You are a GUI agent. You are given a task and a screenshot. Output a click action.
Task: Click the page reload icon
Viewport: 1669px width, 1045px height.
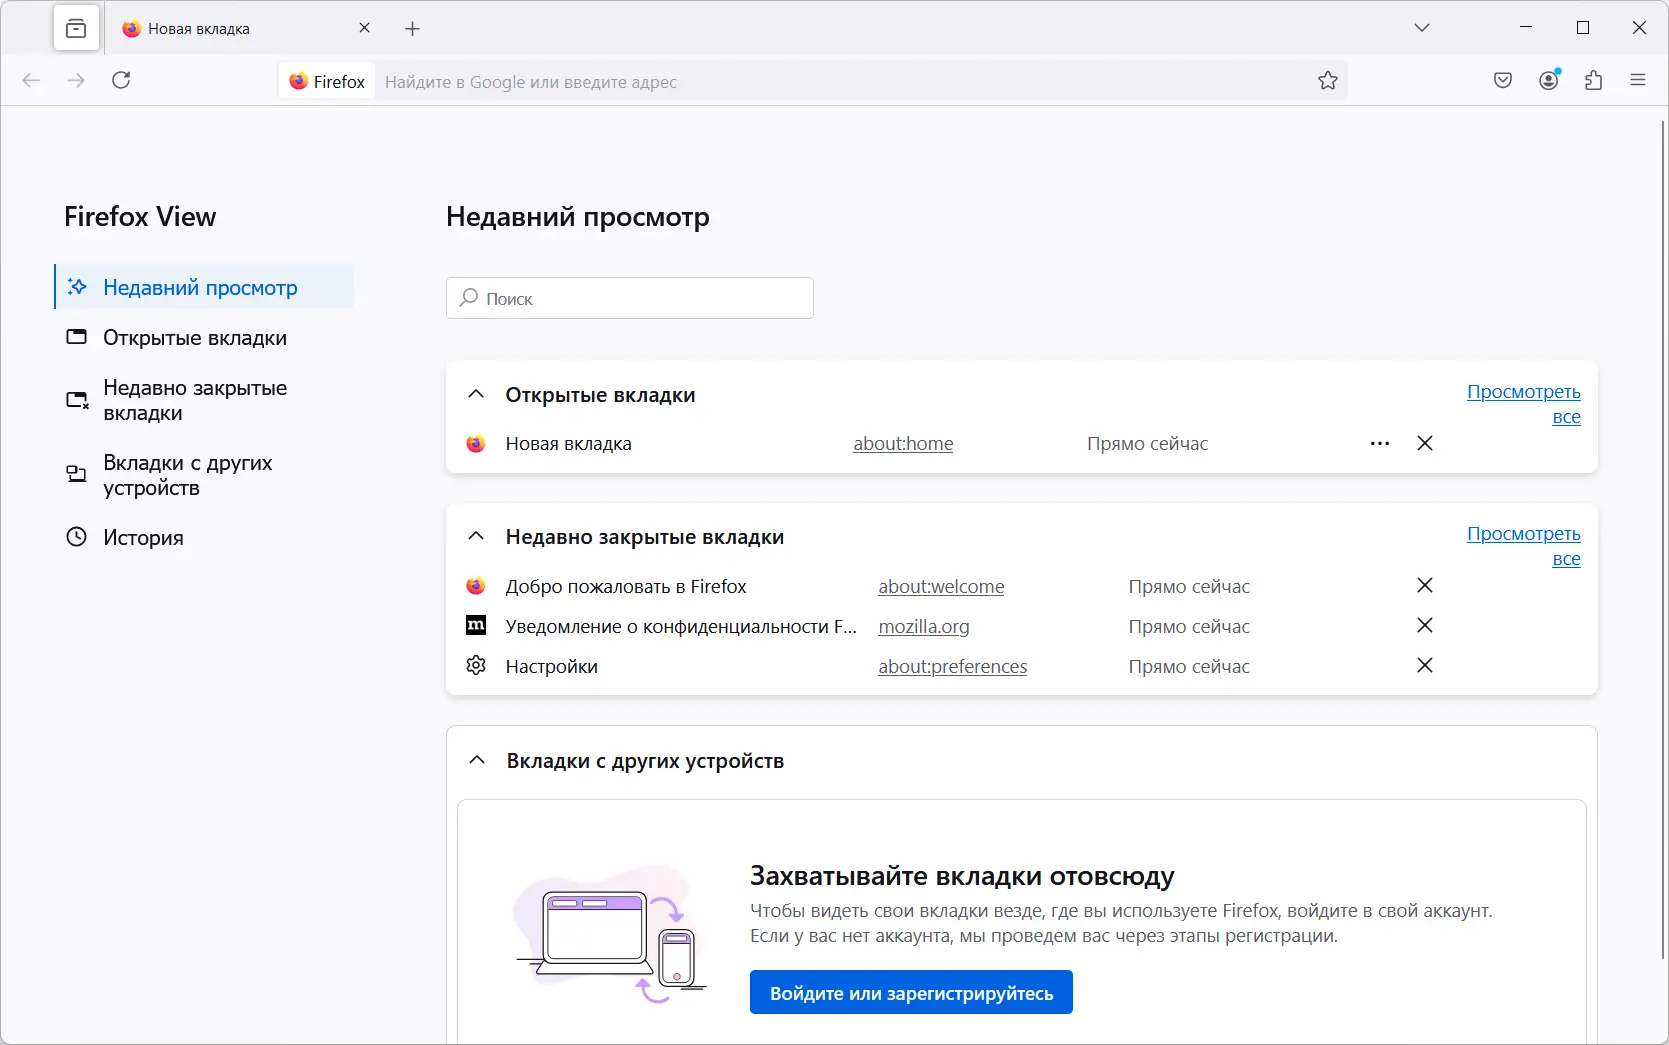tap(122, 80)
